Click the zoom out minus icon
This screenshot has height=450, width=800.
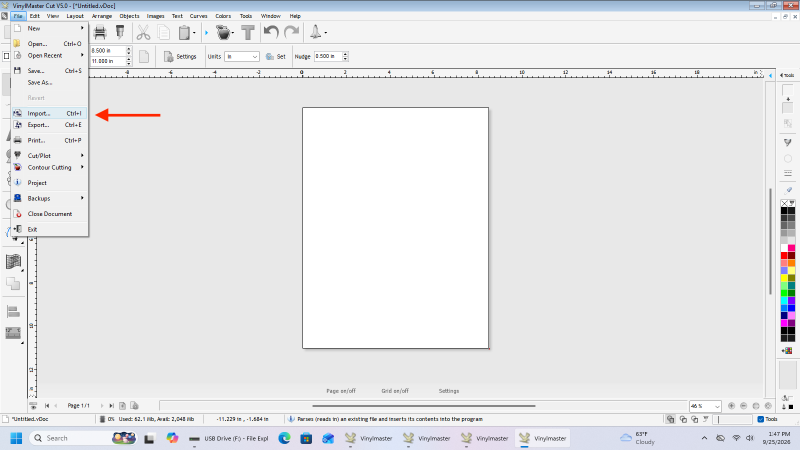click(x=743, y=406)
